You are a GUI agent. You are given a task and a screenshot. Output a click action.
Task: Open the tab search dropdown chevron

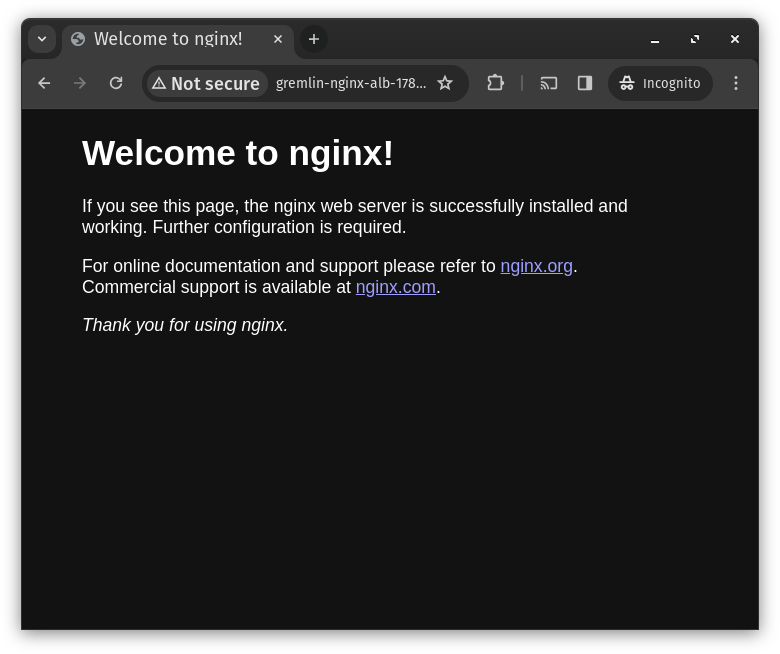tap(42, 39)
